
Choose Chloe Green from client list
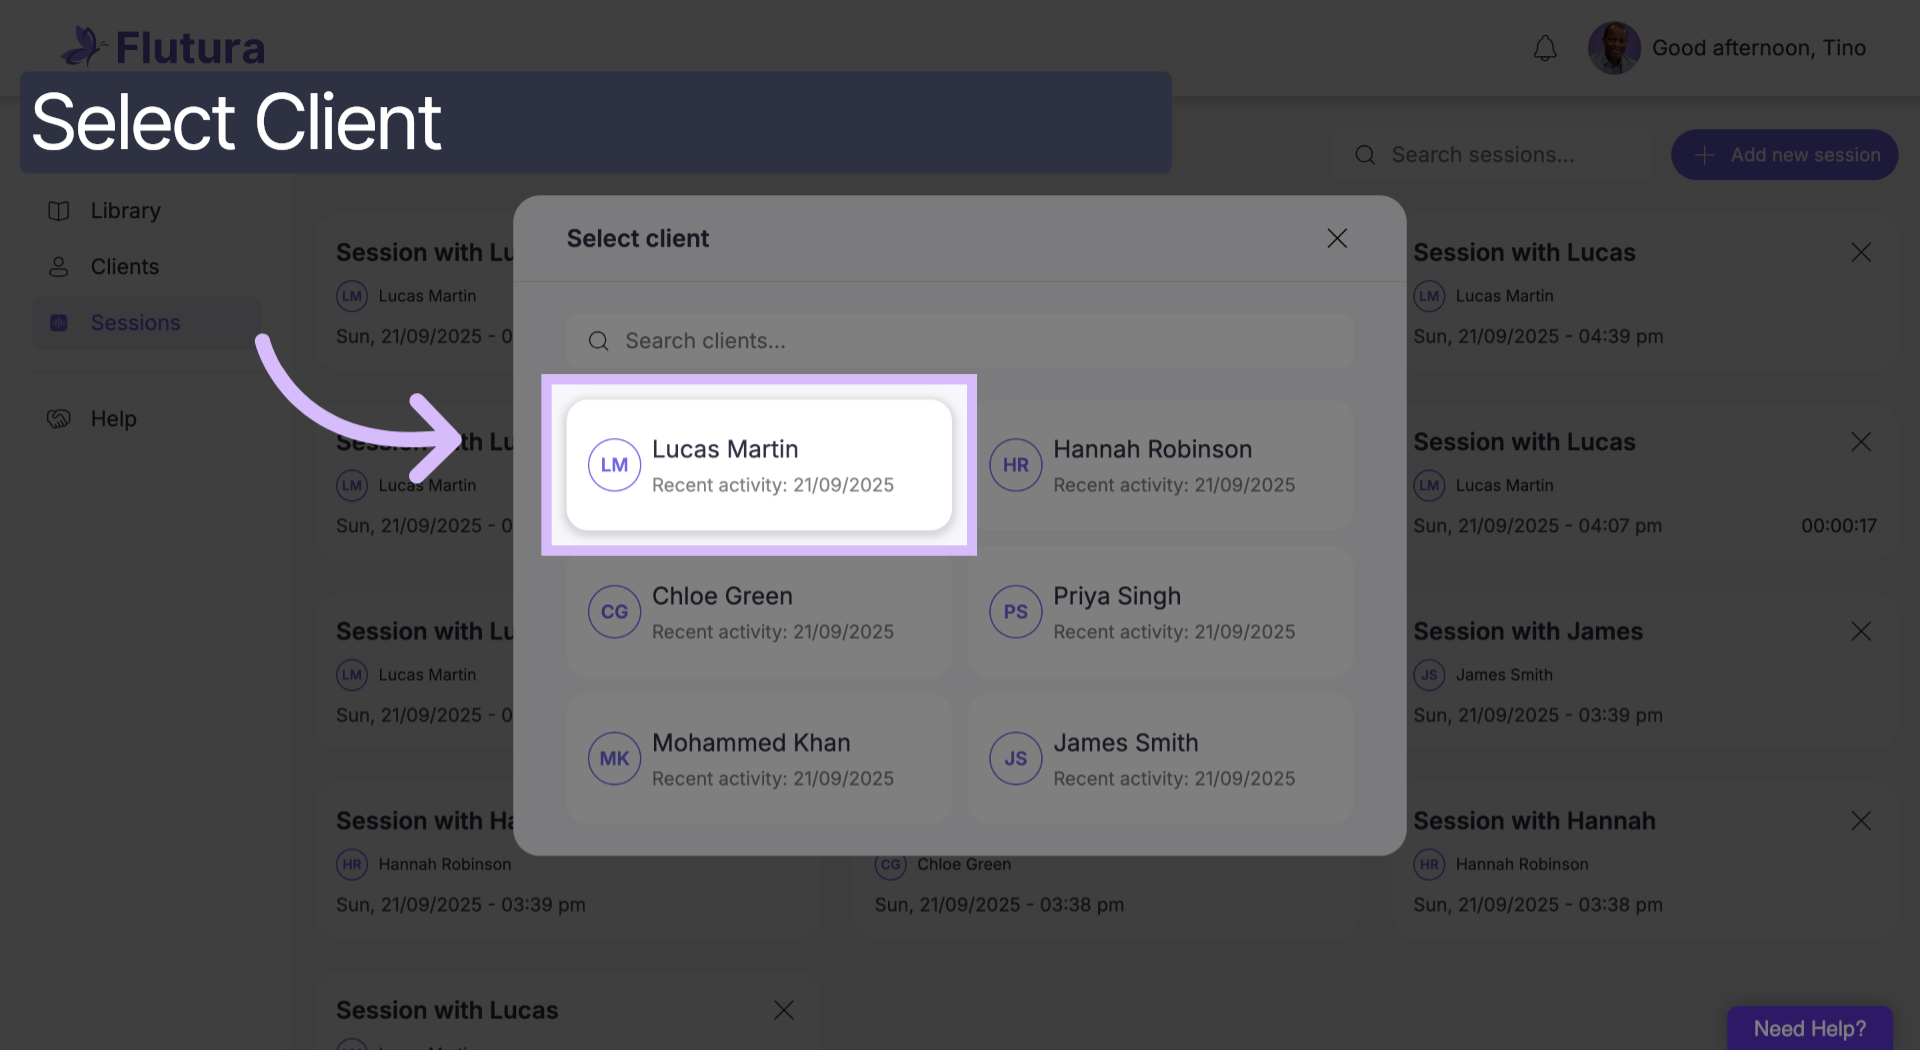tap(759, 612)
